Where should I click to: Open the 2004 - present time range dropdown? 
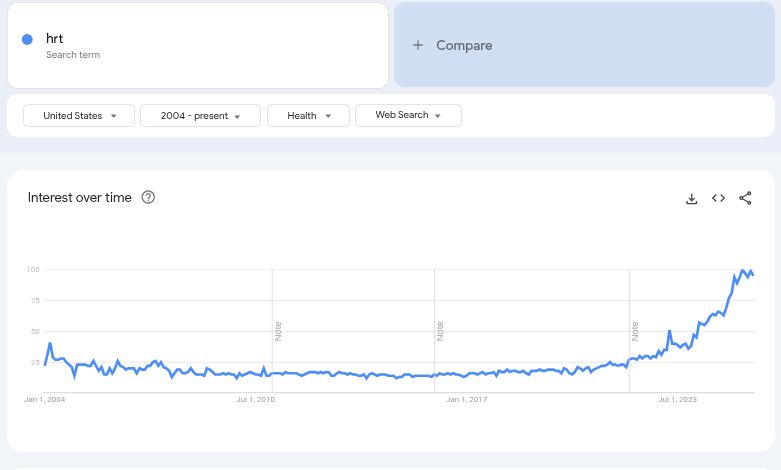200,116
